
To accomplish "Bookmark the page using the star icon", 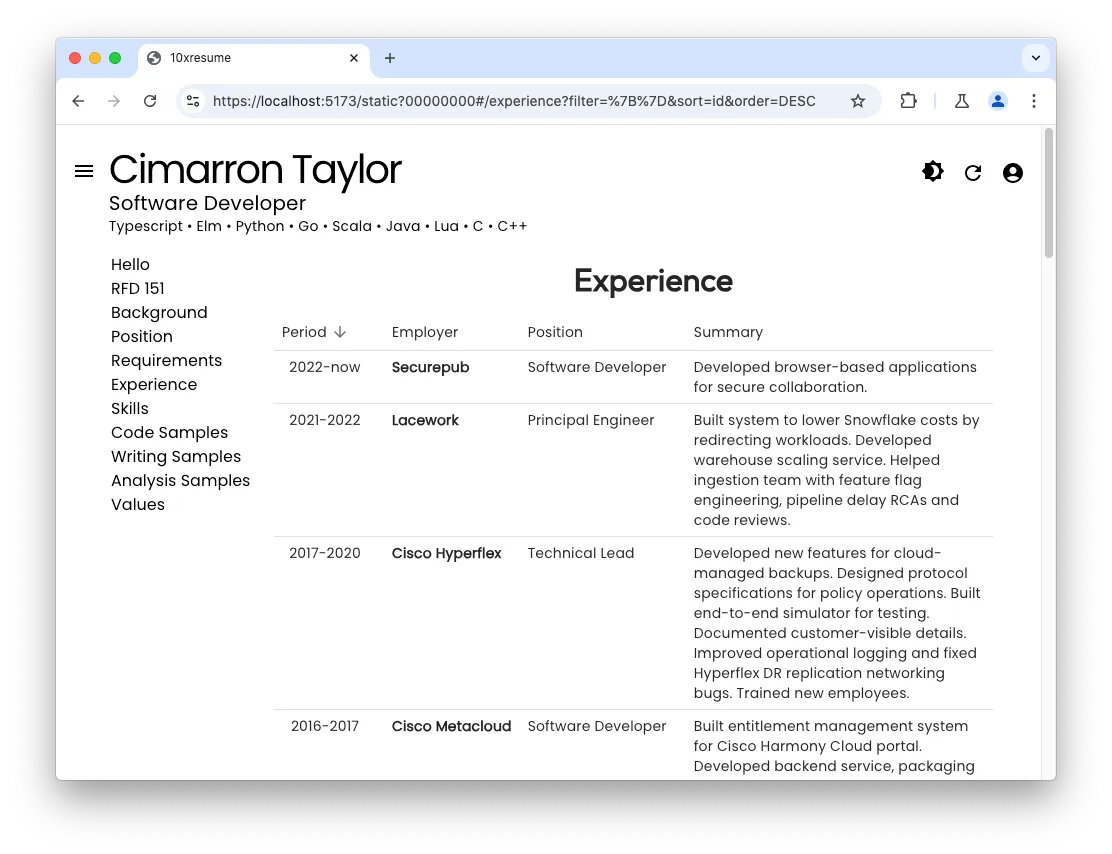I will click(x=858, y=101).
